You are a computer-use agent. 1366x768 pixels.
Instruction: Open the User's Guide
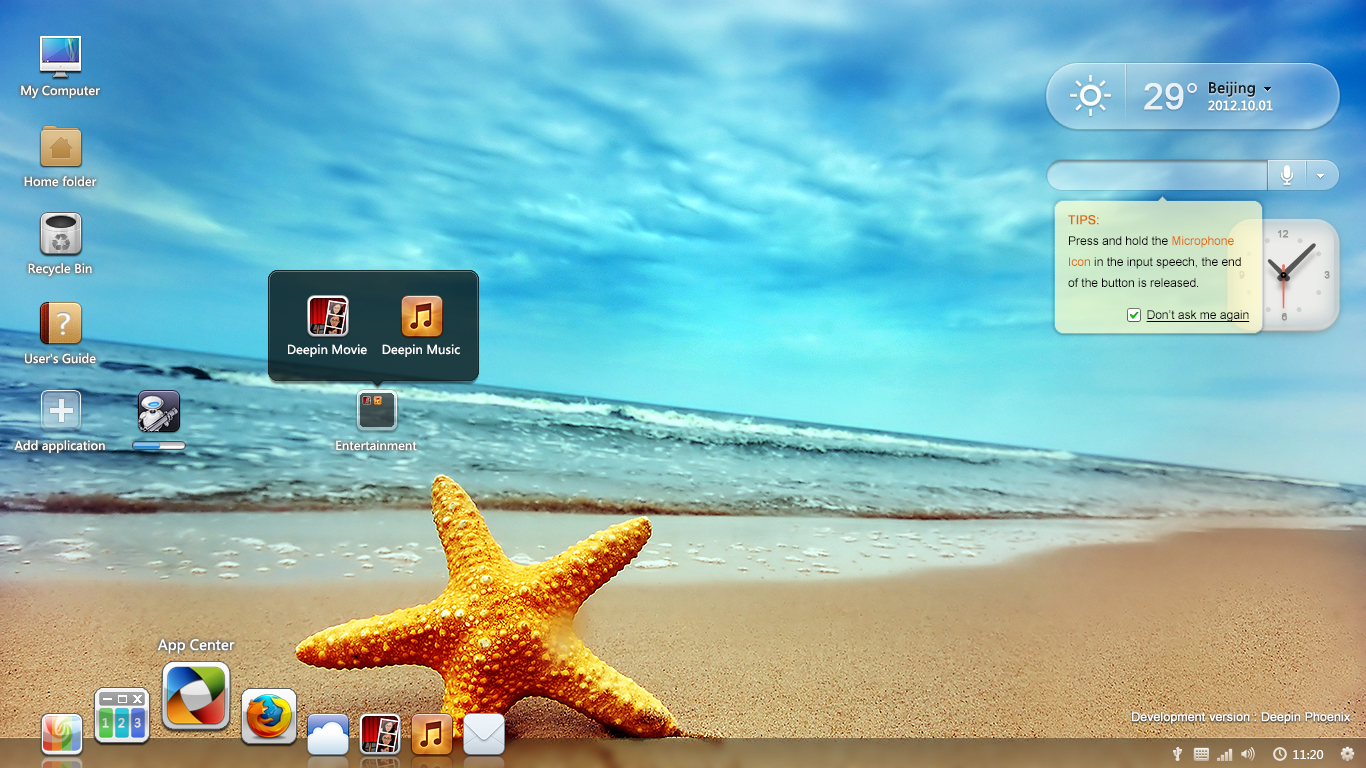60,322
